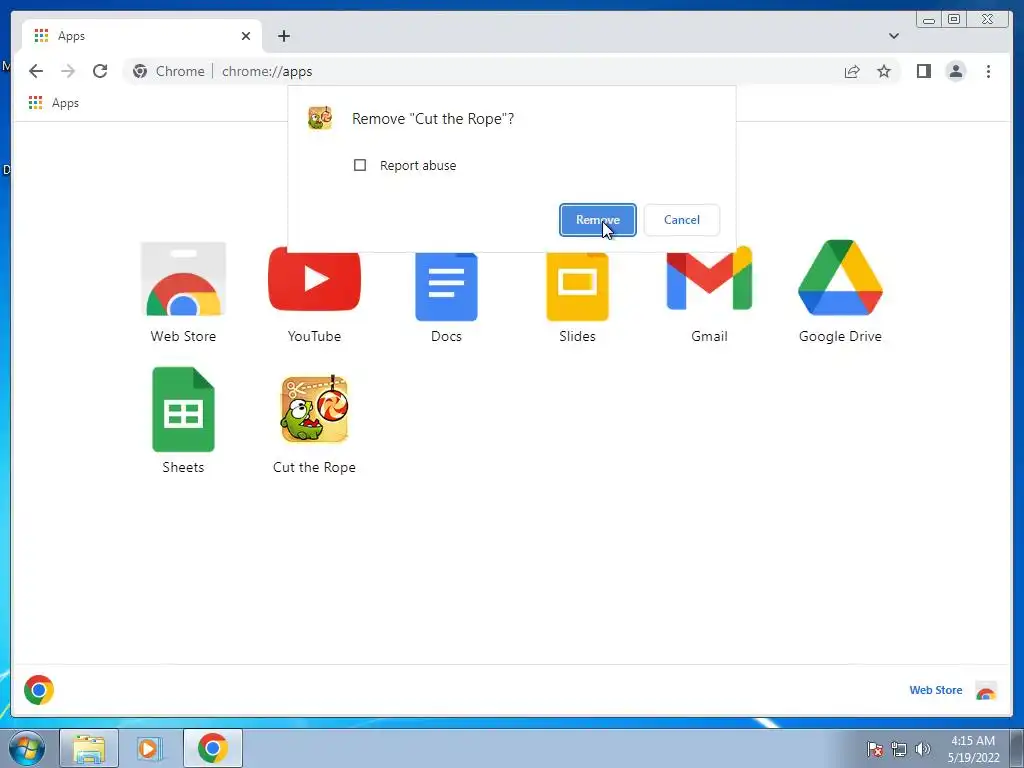Click the Chrome taskbar button

[213, 748]
